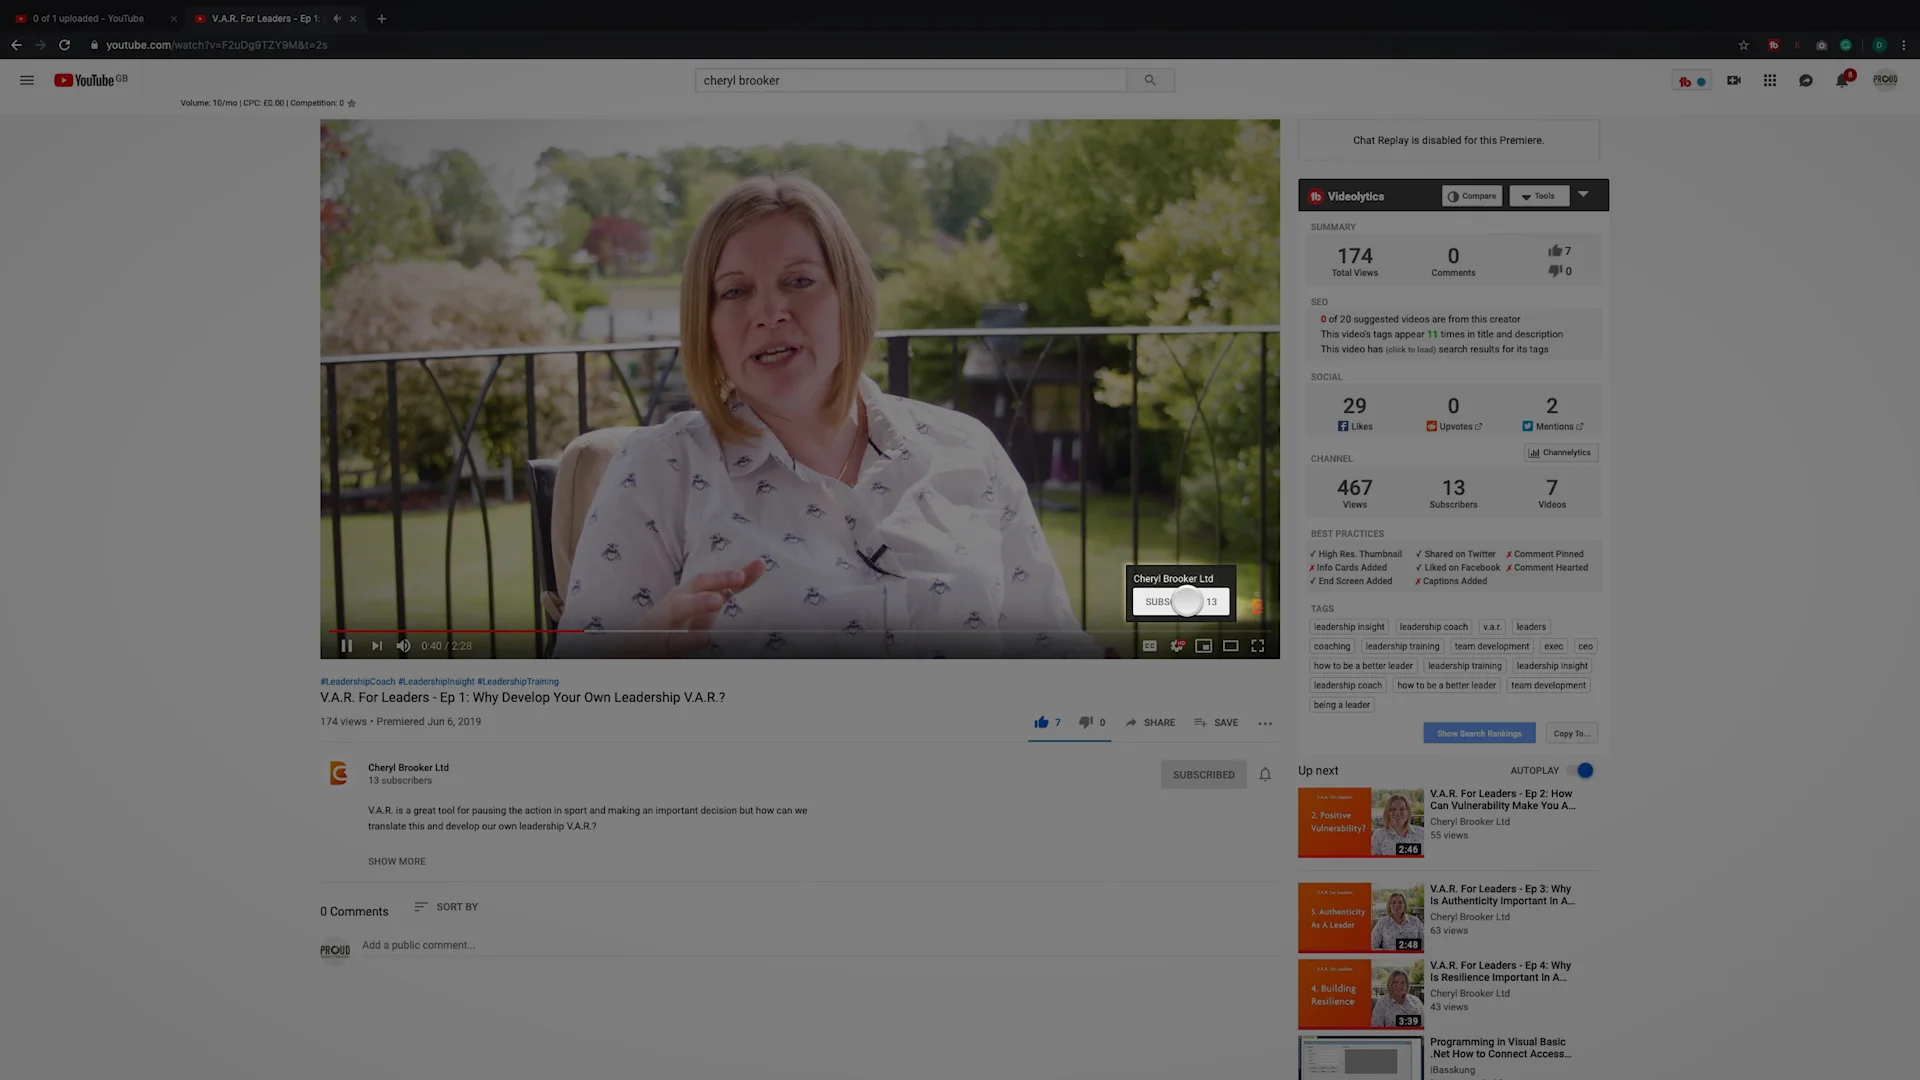Viewport: 1920px width, 1080px height.
Task: Enable subtitles with the CC icon
Action: 1149,646
